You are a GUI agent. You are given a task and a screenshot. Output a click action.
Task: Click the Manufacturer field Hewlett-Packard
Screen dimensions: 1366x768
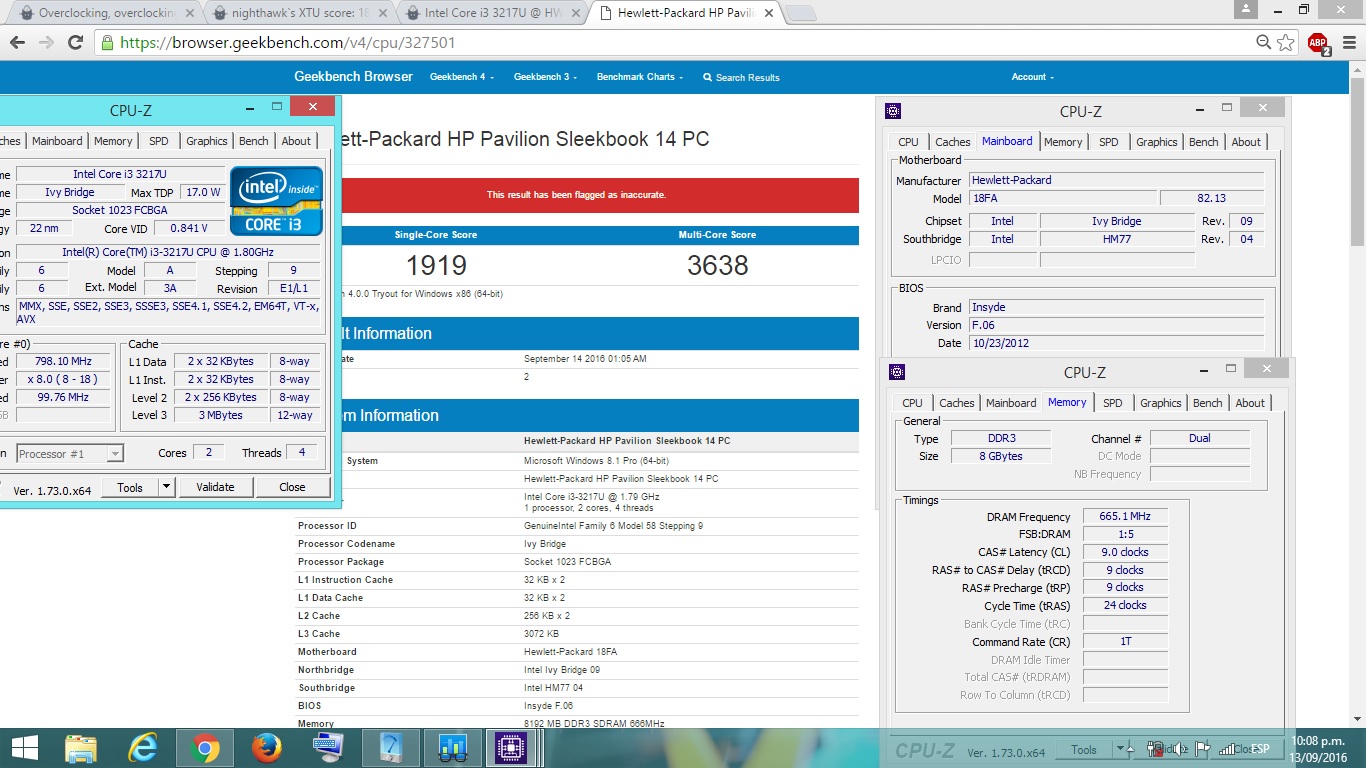click(x=1116, y=180)
